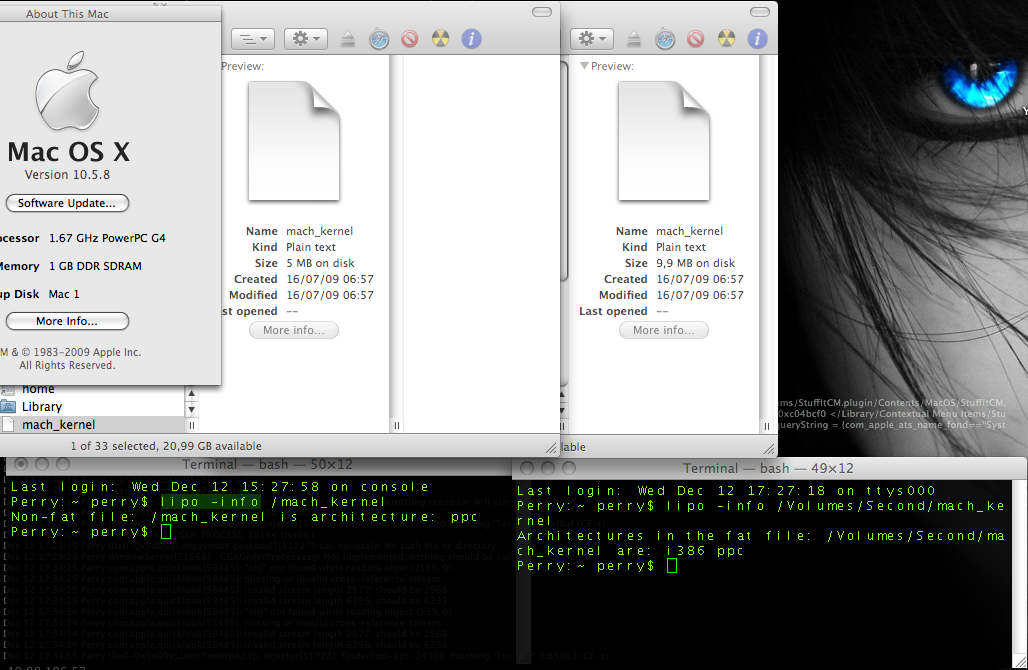Click the Library folder icon
This screenshot has width=1028, height=670.
[x=8, y=406]
